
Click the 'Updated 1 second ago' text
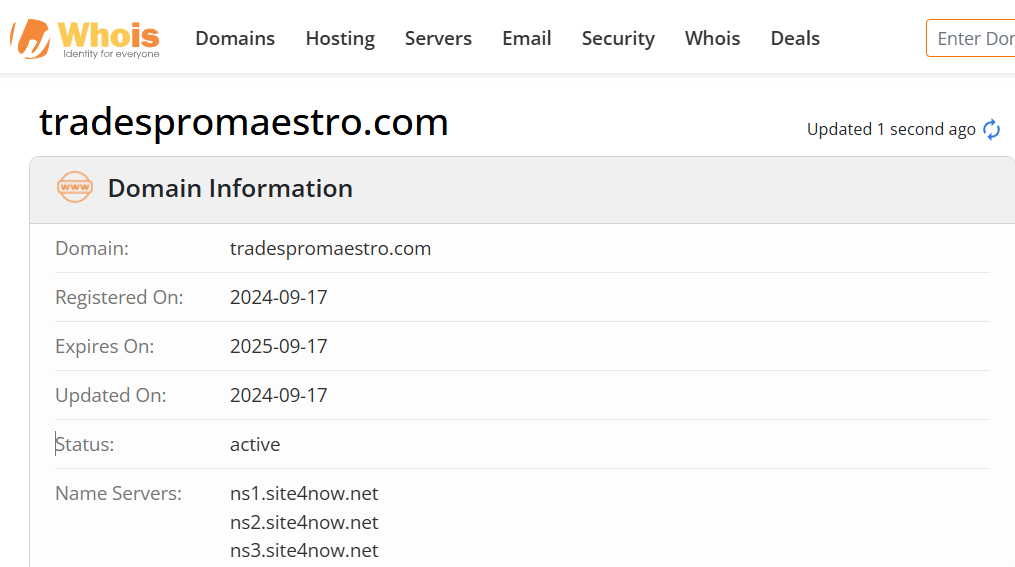(x=891, y=129)
